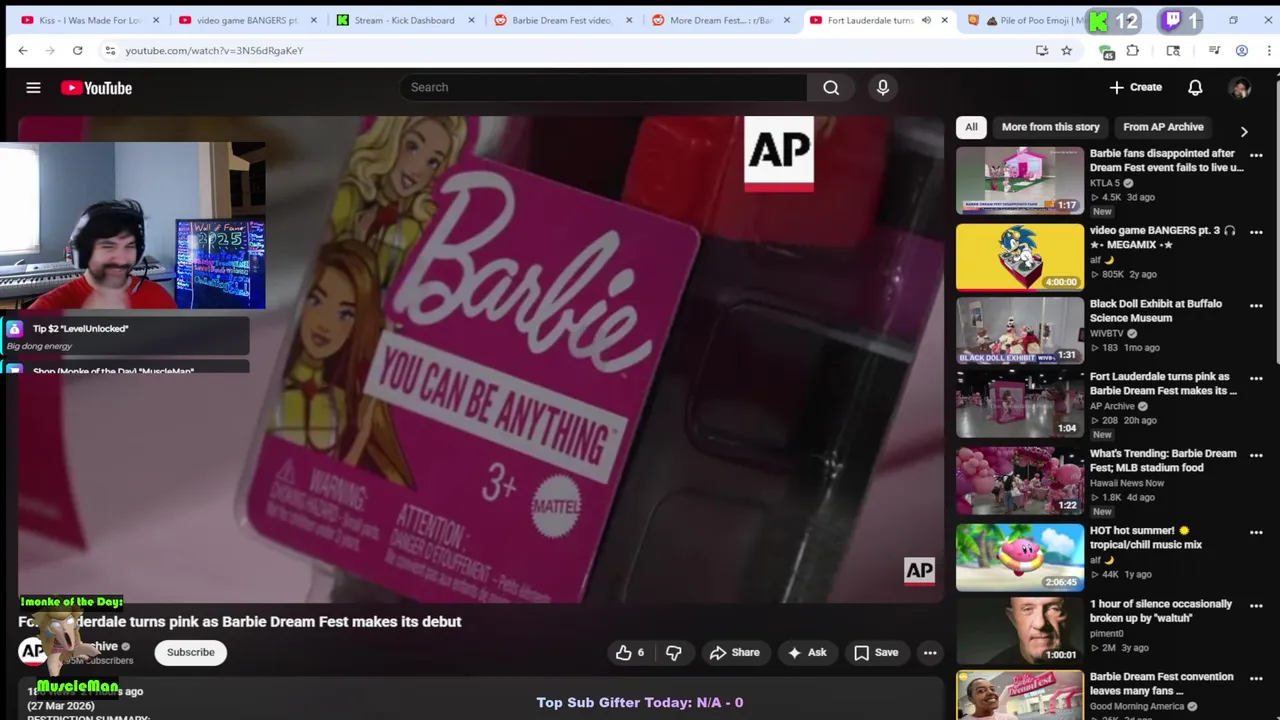Open the Chrome profile icon
Image resolution: width=1280 pixels, height=720 pixels.
1242,50
